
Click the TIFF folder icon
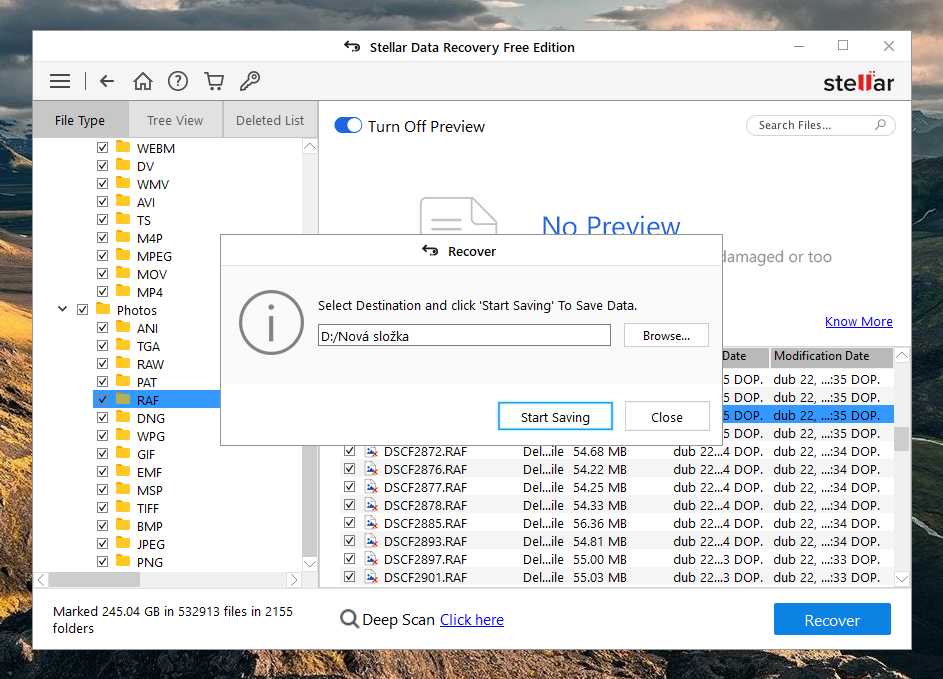(x=123, y=507)
